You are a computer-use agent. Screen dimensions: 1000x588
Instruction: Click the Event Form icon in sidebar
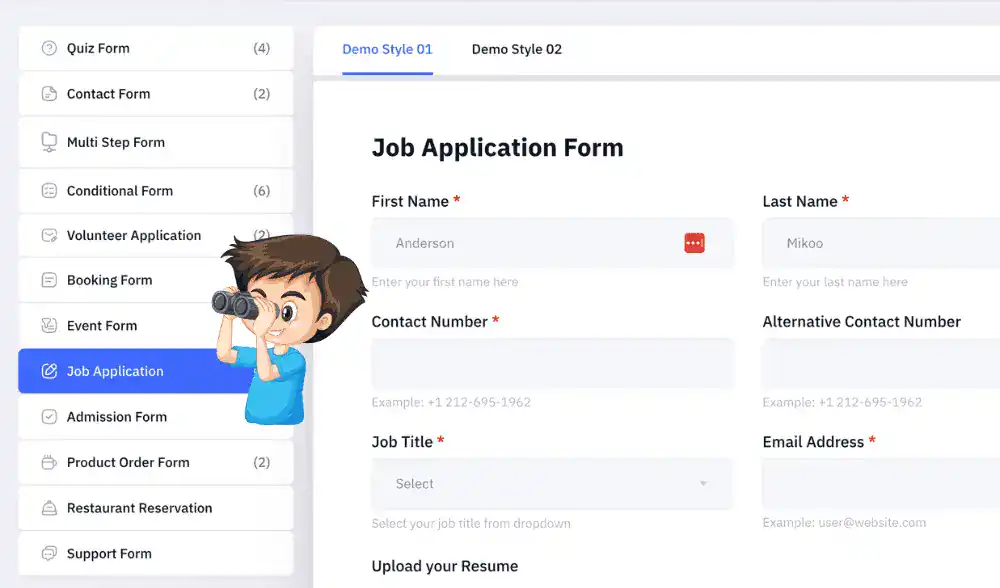(49, 326)
